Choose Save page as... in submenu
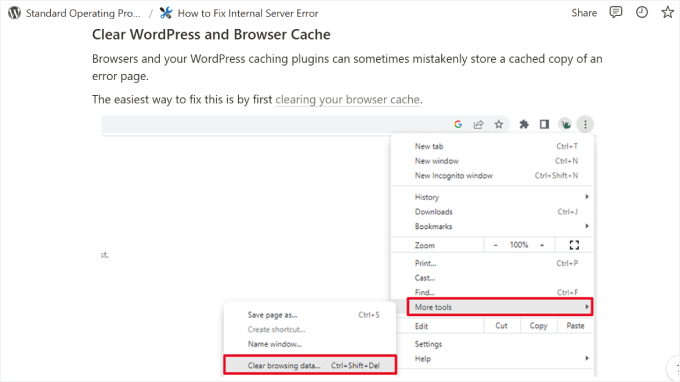The image size is (680, 382). click(310, 315)
